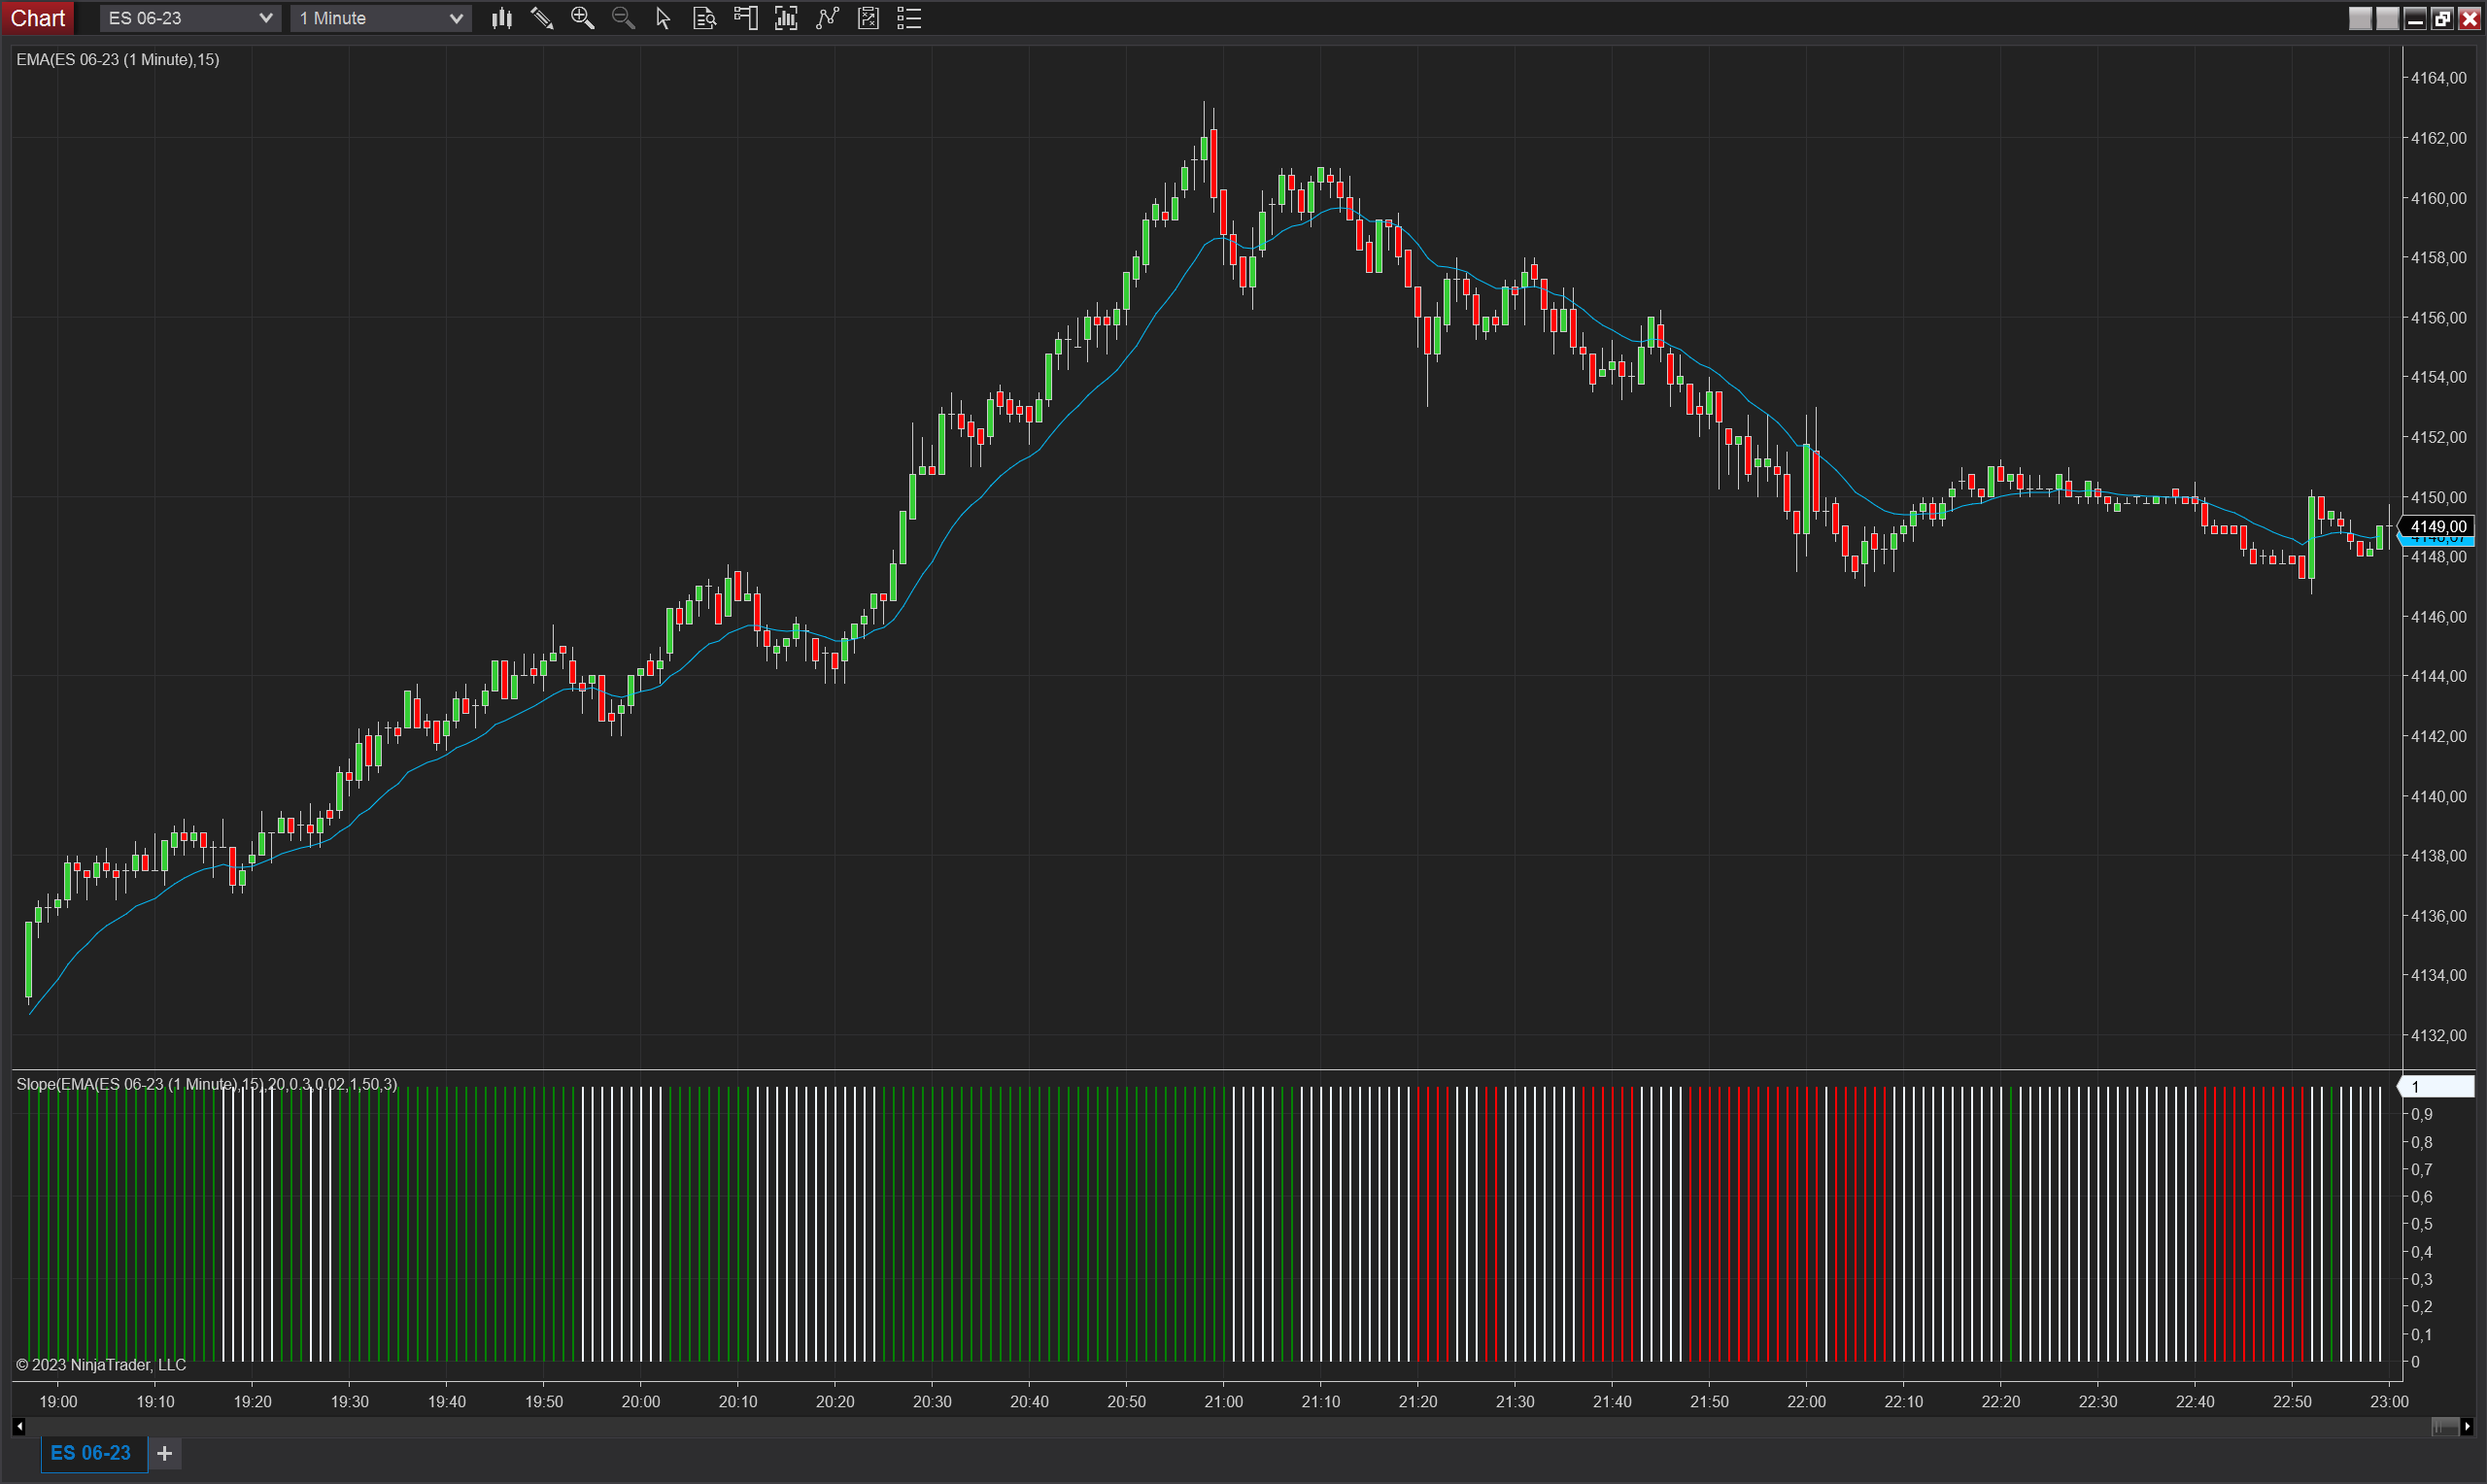This screenshot has height=1484, width=2487.
Task: Close the chart window
Action: pos(2469,18)
